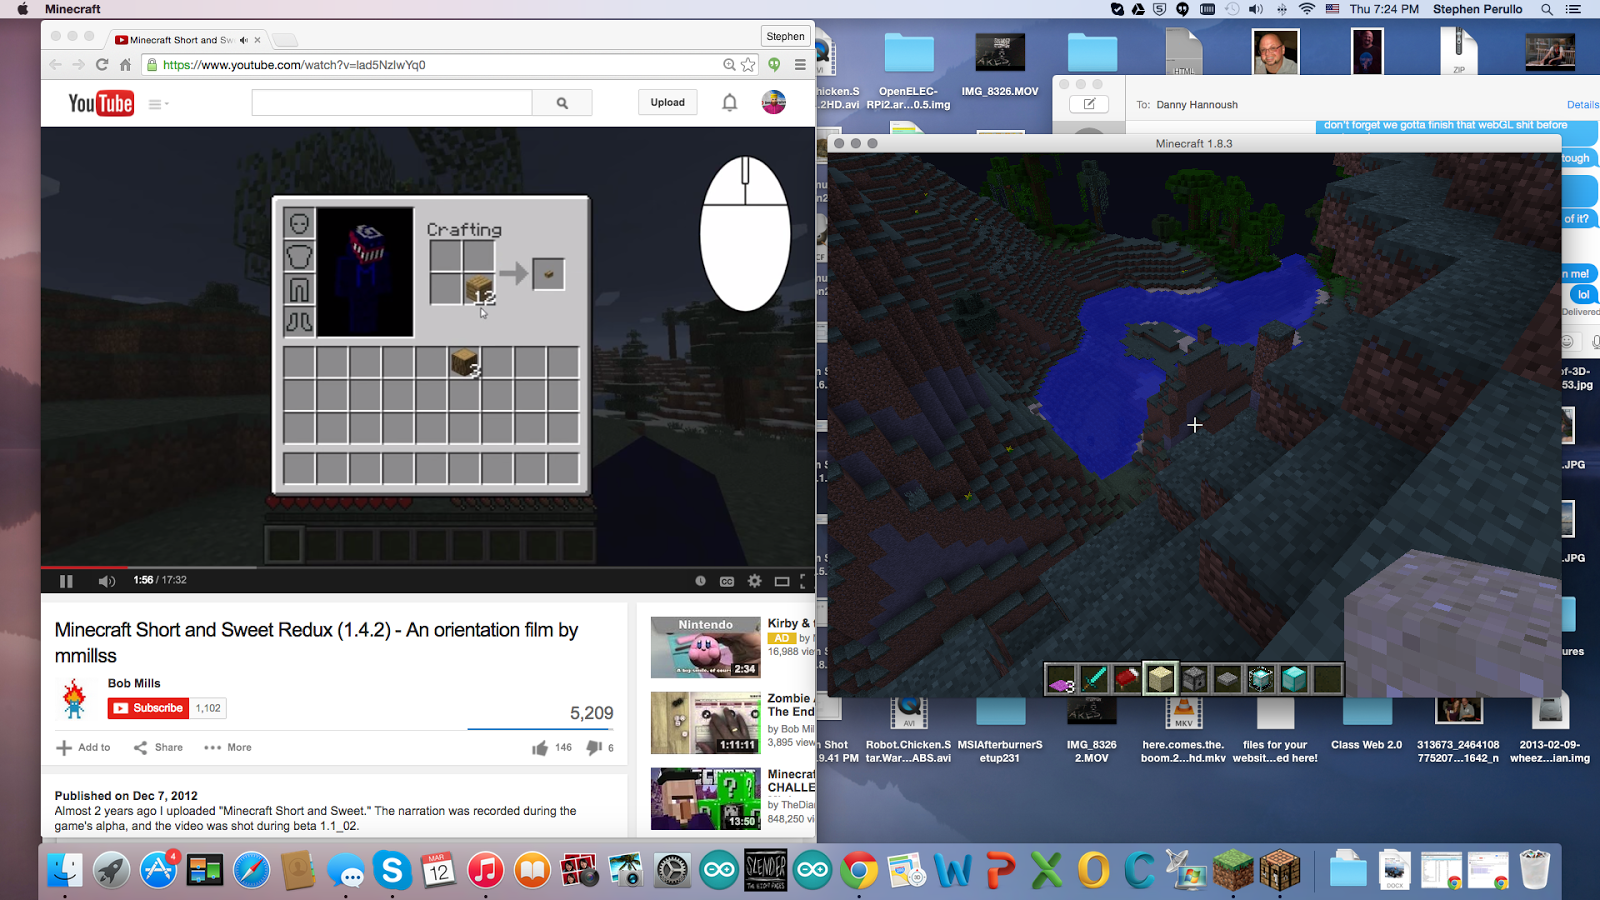This screenshot has width=1600, height=900.
Task: Toggle closed captions on the video
Action: pos(727,581)
